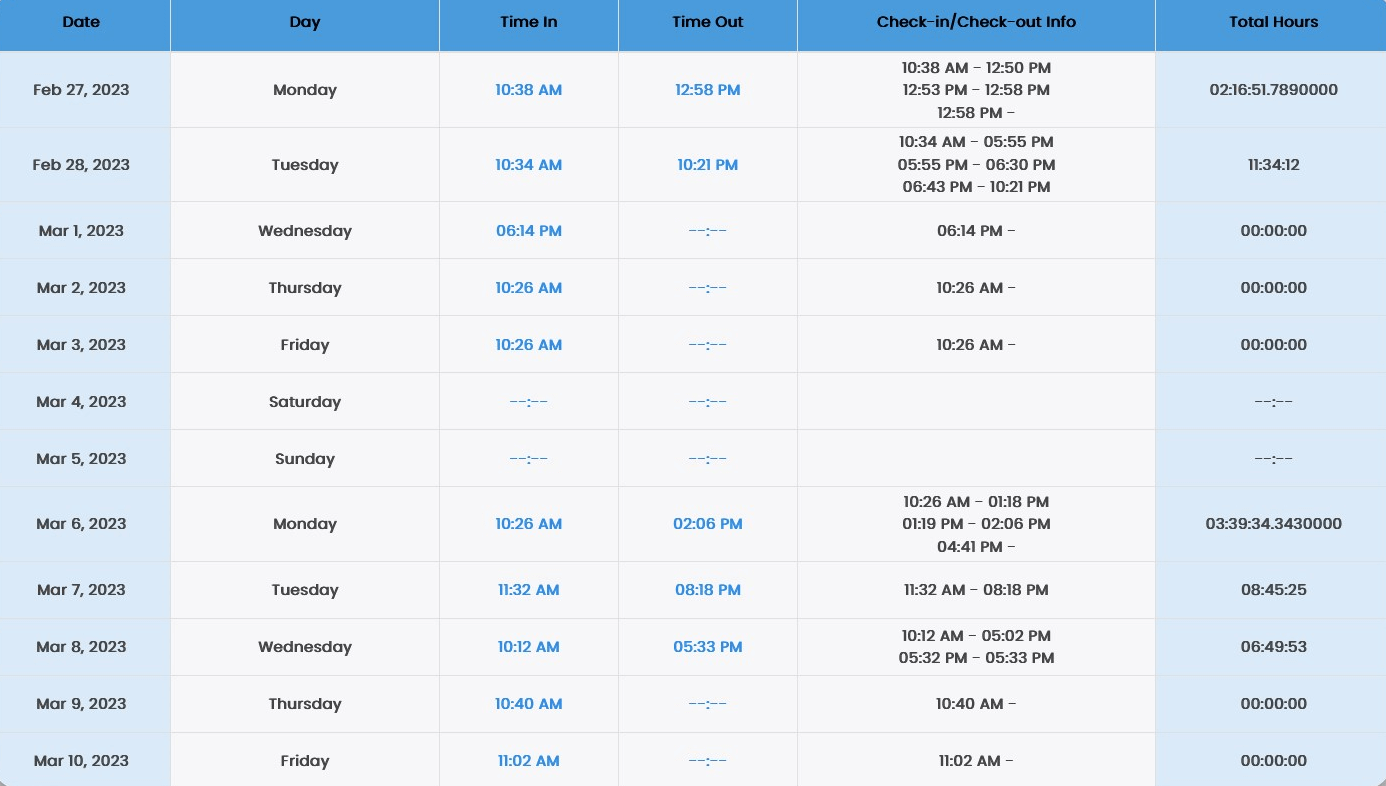Click the 10:40 AM Time In link
Screen dimensions: 1386x786
pyautogui.click(x=529, y=704)
